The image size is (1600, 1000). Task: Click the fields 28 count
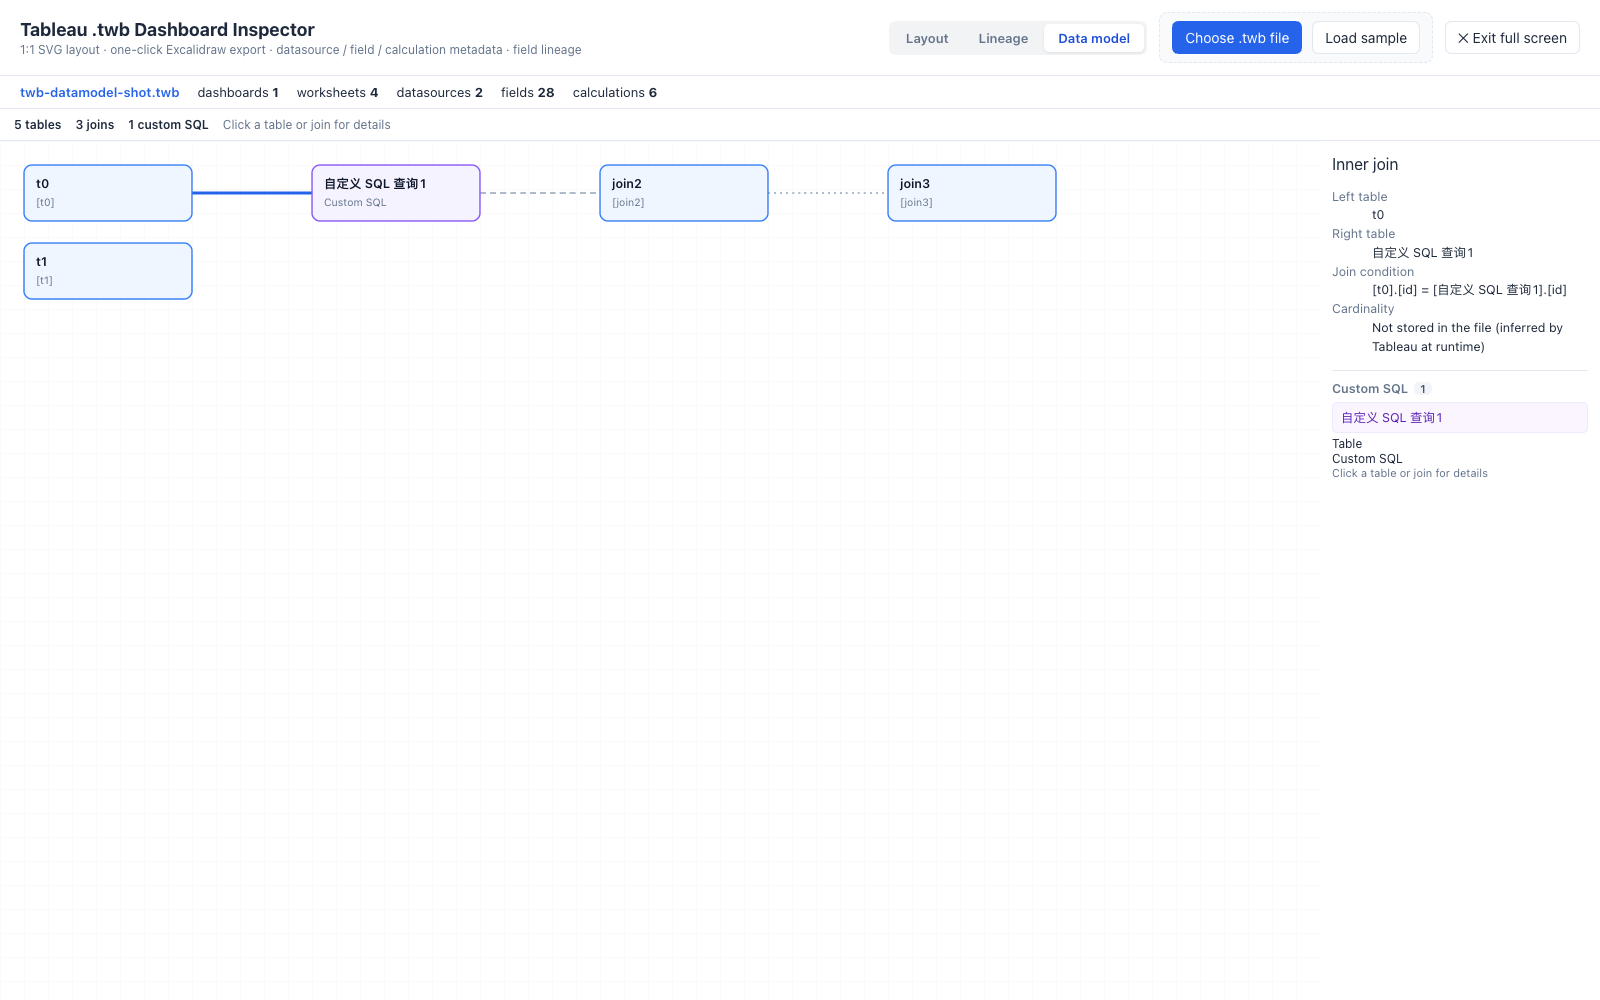527,92
